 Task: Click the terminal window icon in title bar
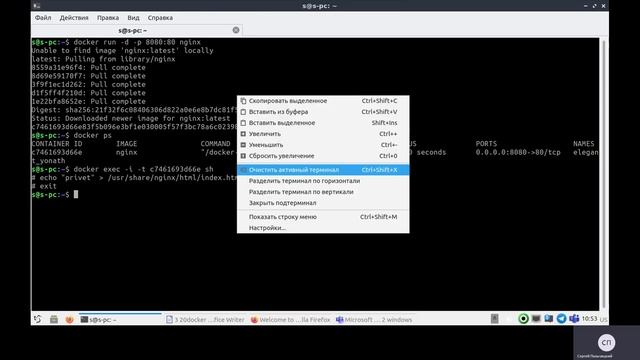point(36,6)
